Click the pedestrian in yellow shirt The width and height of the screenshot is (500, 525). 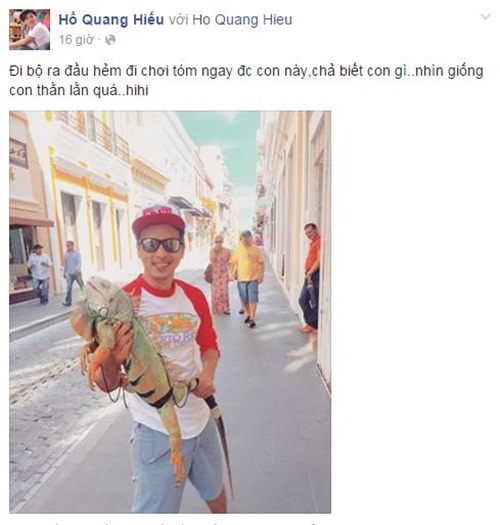248,278
